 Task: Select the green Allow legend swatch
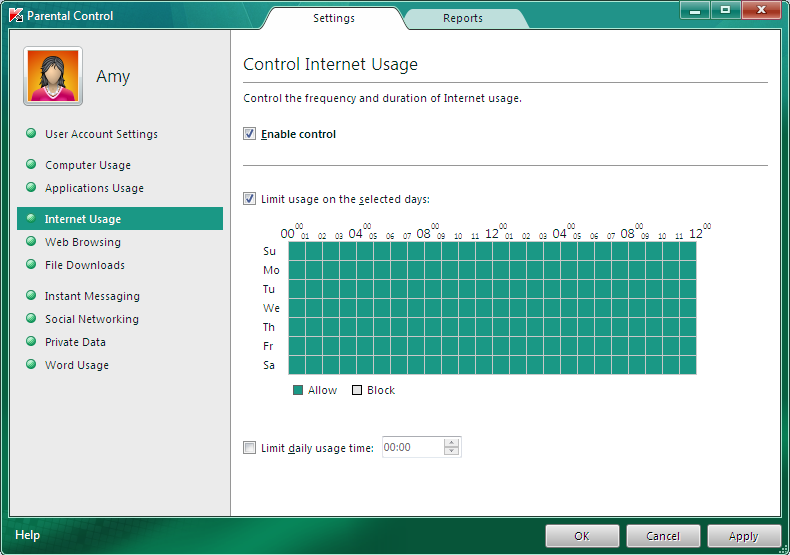click(298, 390)
